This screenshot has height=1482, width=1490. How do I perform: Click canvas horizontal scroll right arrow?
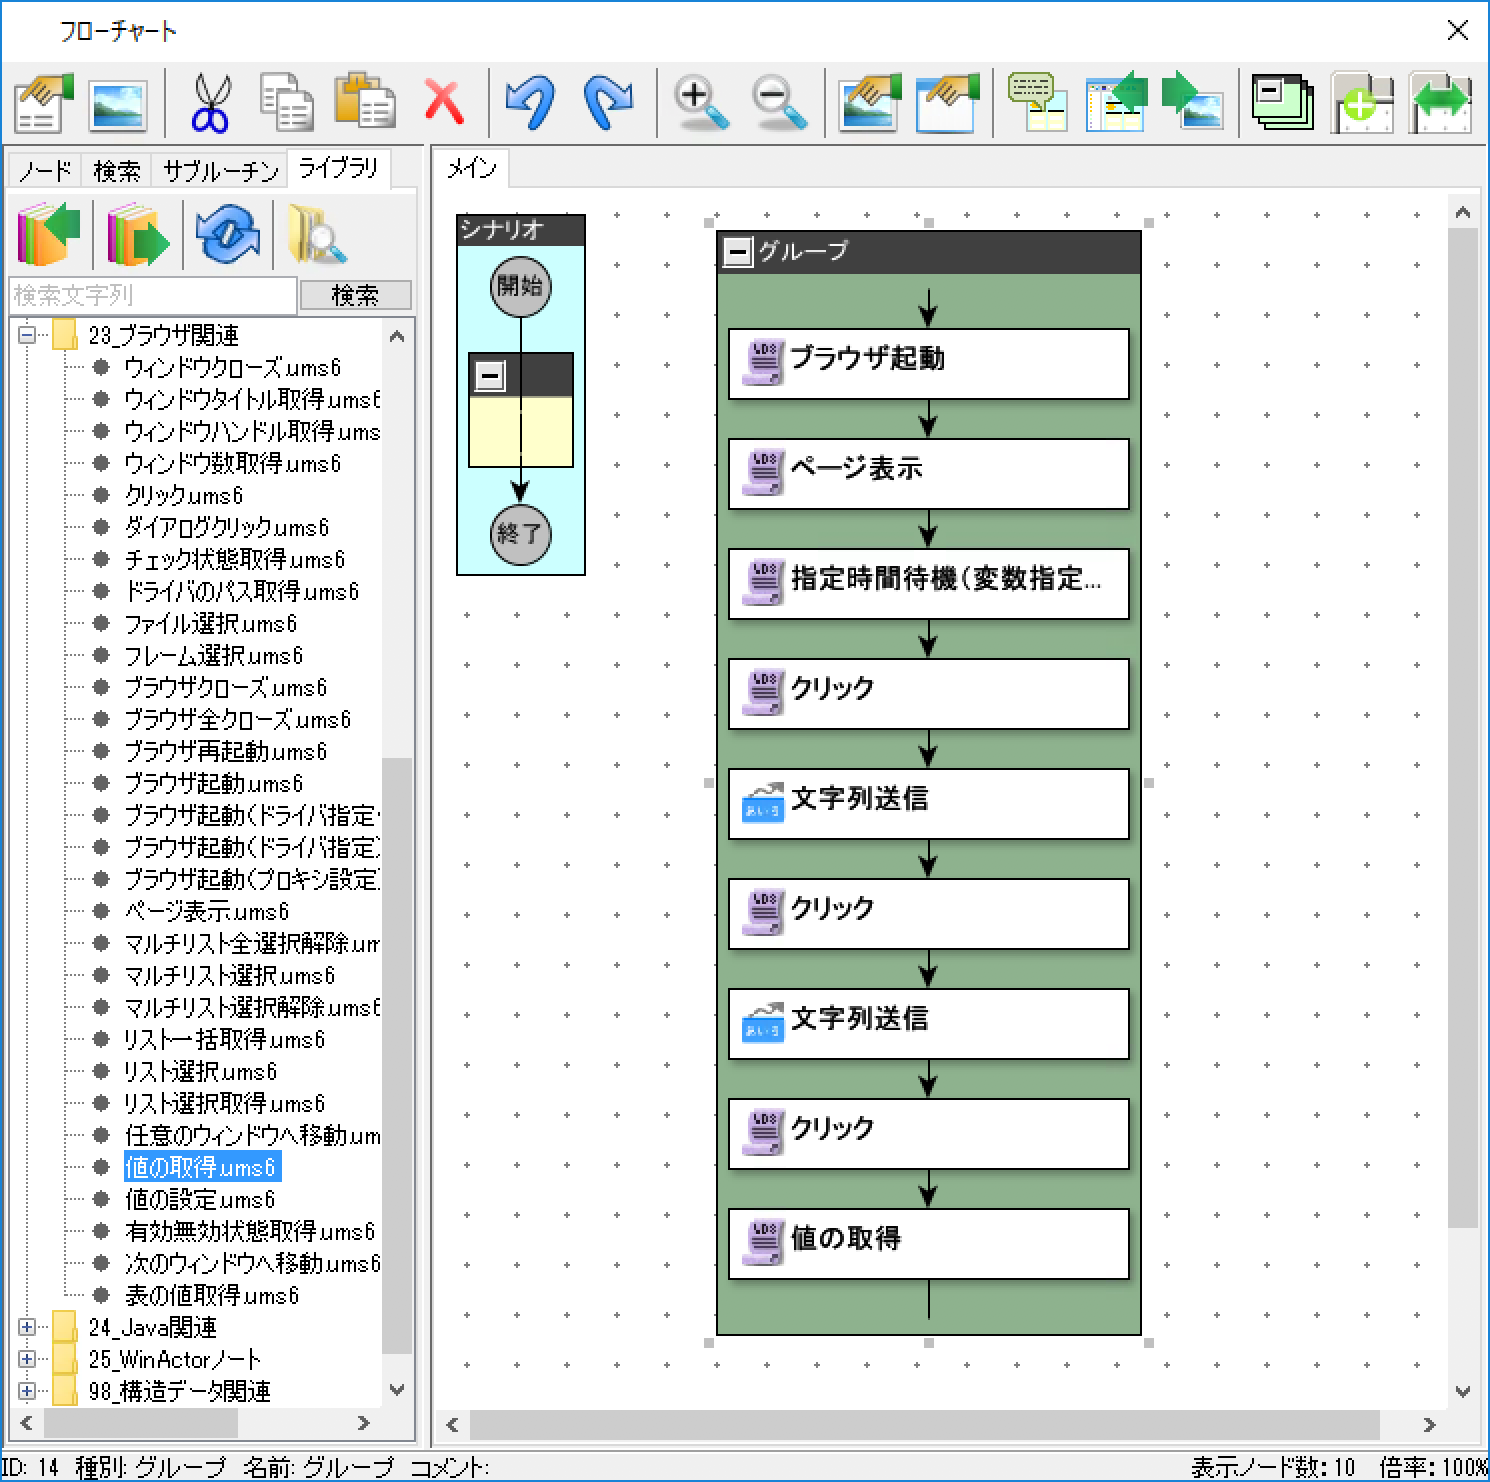[x=1429, y=1424]
